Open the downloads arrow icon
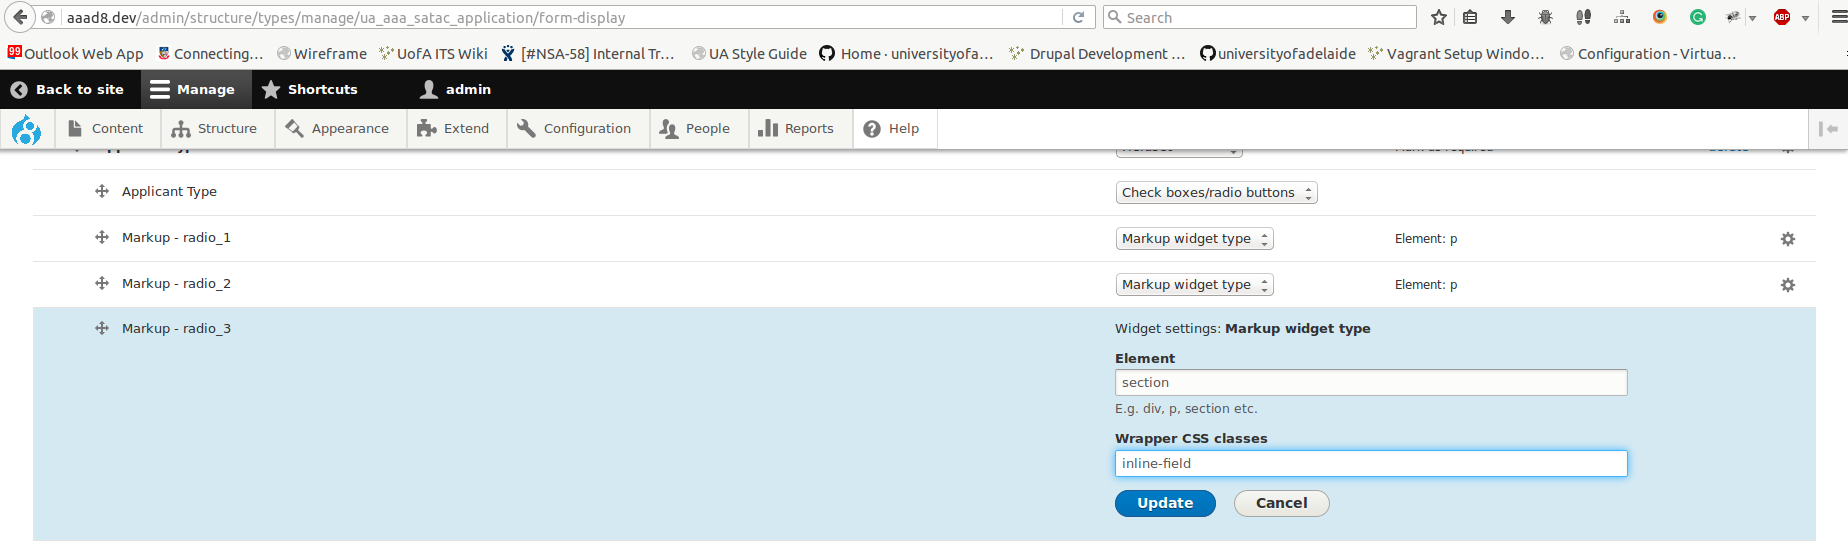The image size is (1848, 546). tap(1508, 17)
